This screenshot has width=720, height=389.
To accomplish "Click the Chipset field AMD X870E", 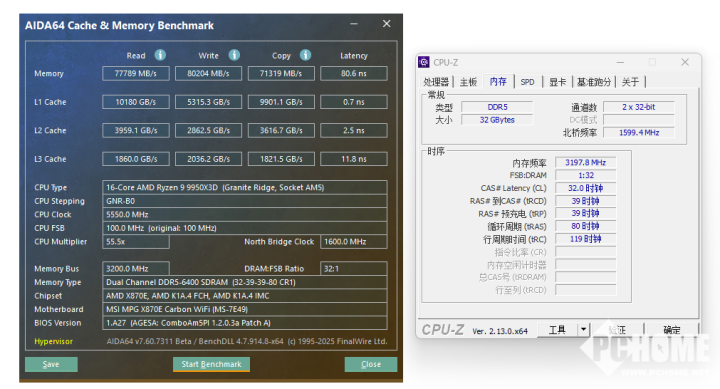I will coord(244,296).
